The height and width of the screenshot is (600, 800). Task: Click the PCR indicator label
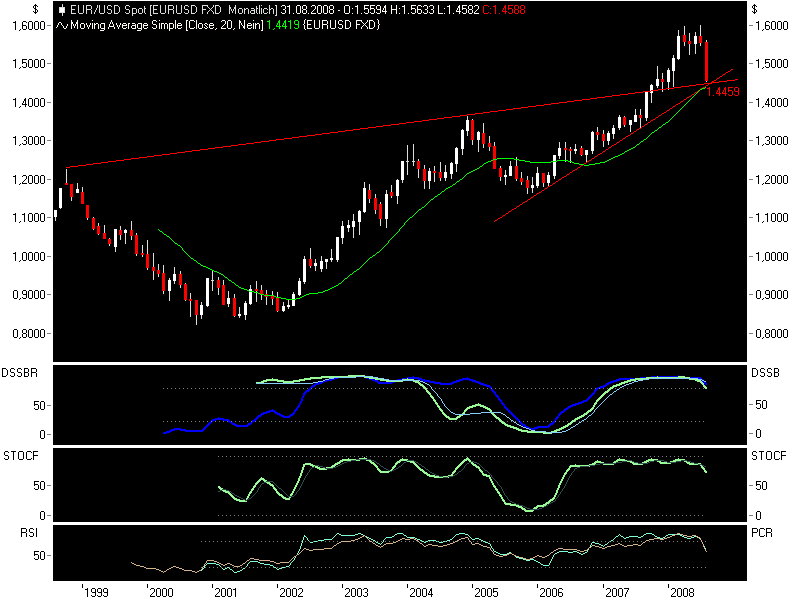click(x=762, y=533)
